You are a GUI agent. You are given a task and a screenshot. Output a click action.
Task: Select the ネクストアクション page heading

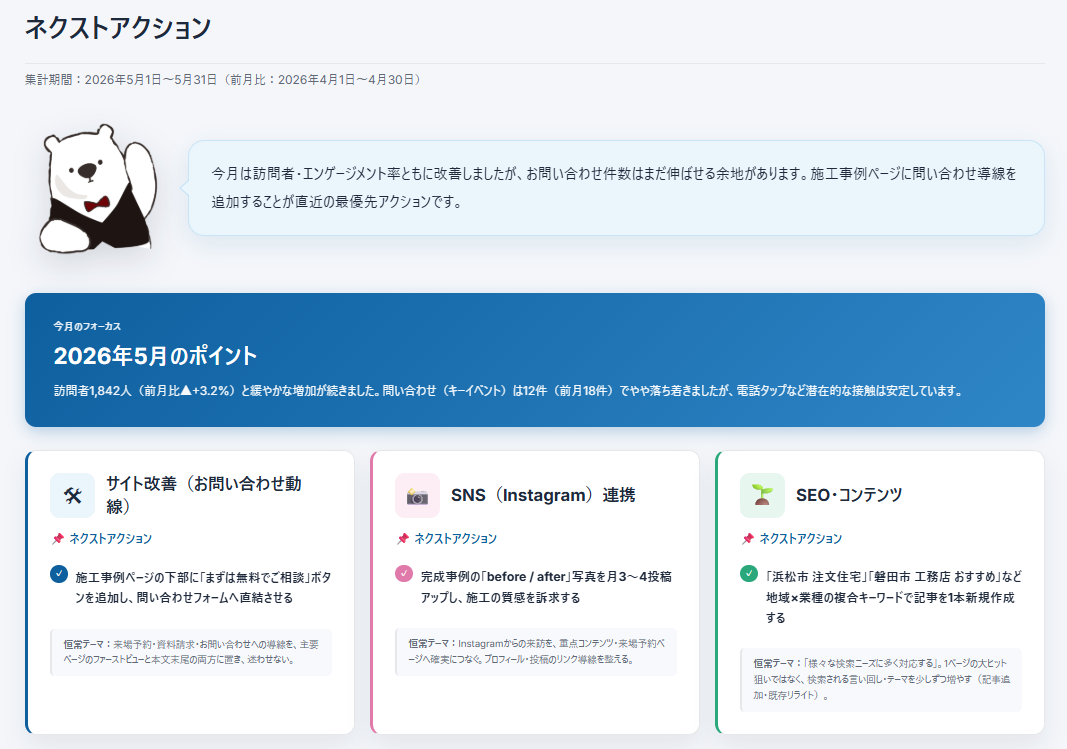tap(118, 28)
